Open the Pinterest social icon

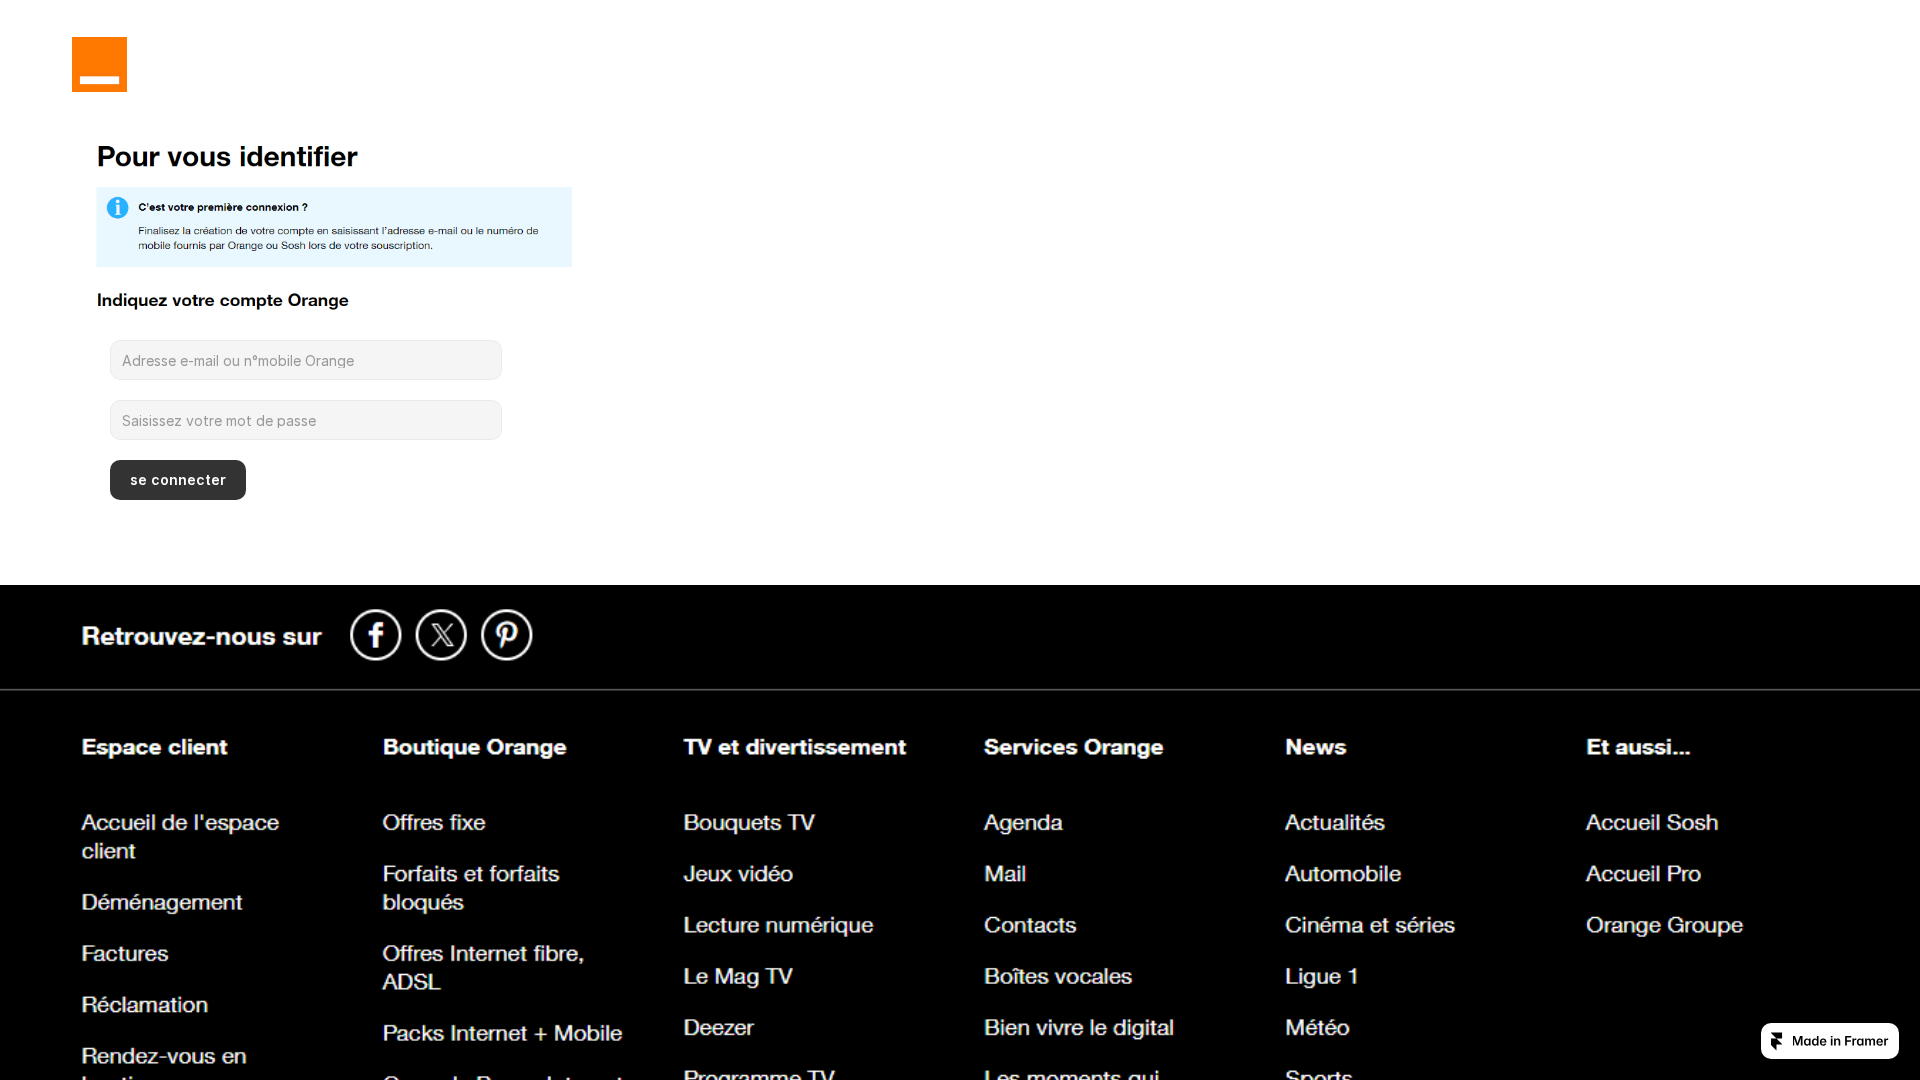pos(507,635)
